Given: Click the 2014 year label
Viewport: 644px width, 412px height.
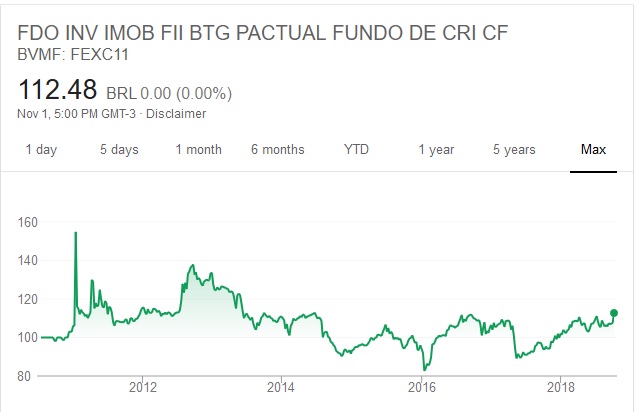Looking at the screenshot, I should 283,387.
